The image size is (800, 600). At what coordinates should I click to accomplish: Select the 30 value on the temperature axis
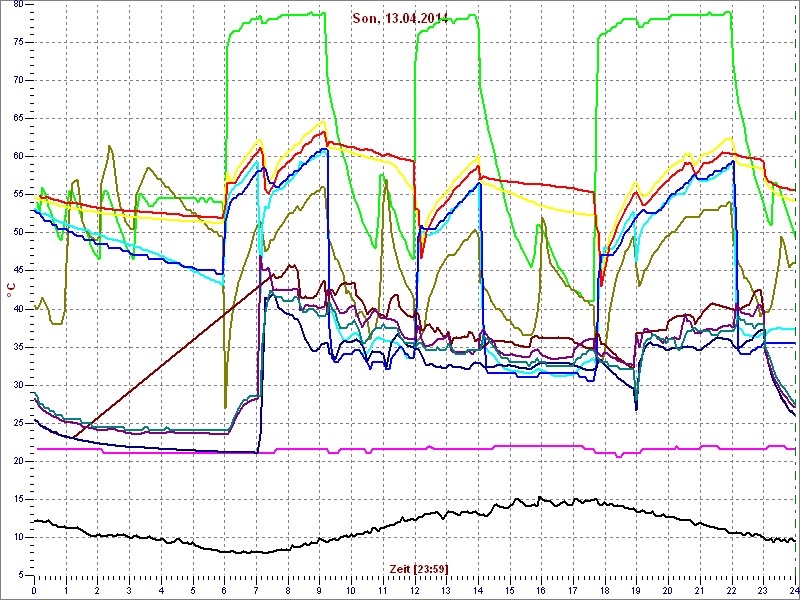17,385
